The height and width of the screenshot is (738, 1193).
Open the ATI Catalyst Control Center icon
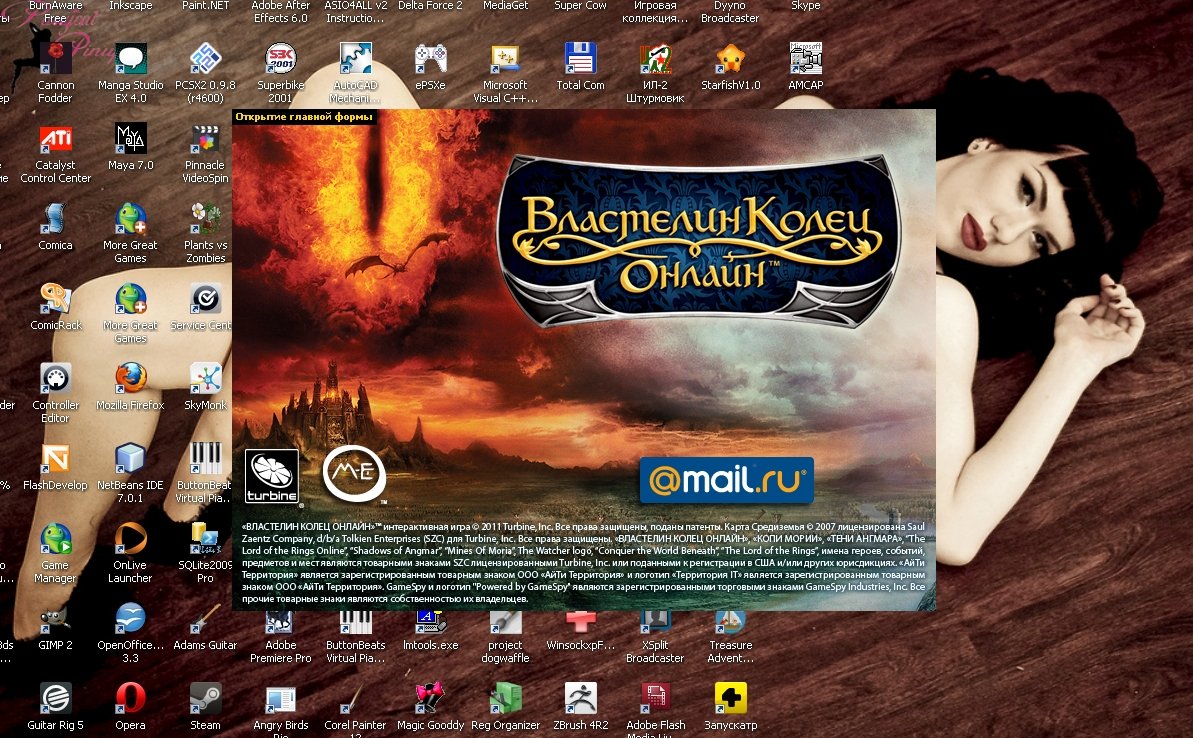click(x=56, y=138)
